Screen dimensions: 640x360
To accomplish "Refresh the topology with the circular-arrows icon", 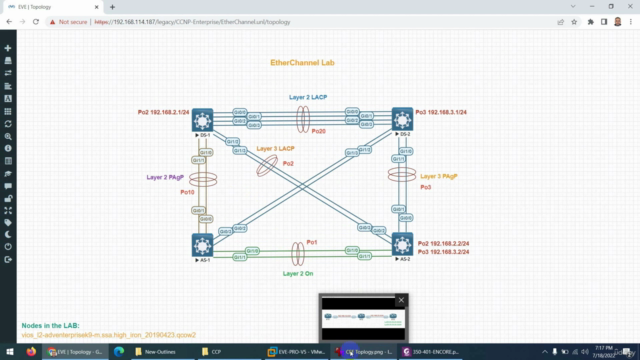I will tap(8, 124).
